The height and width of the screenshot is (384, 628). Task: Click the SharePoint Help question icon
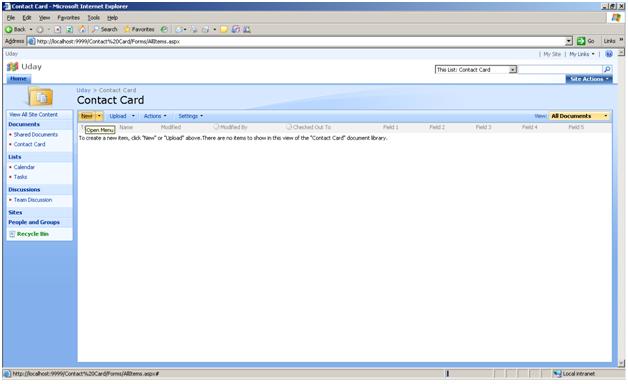click(x=609, y=54)
